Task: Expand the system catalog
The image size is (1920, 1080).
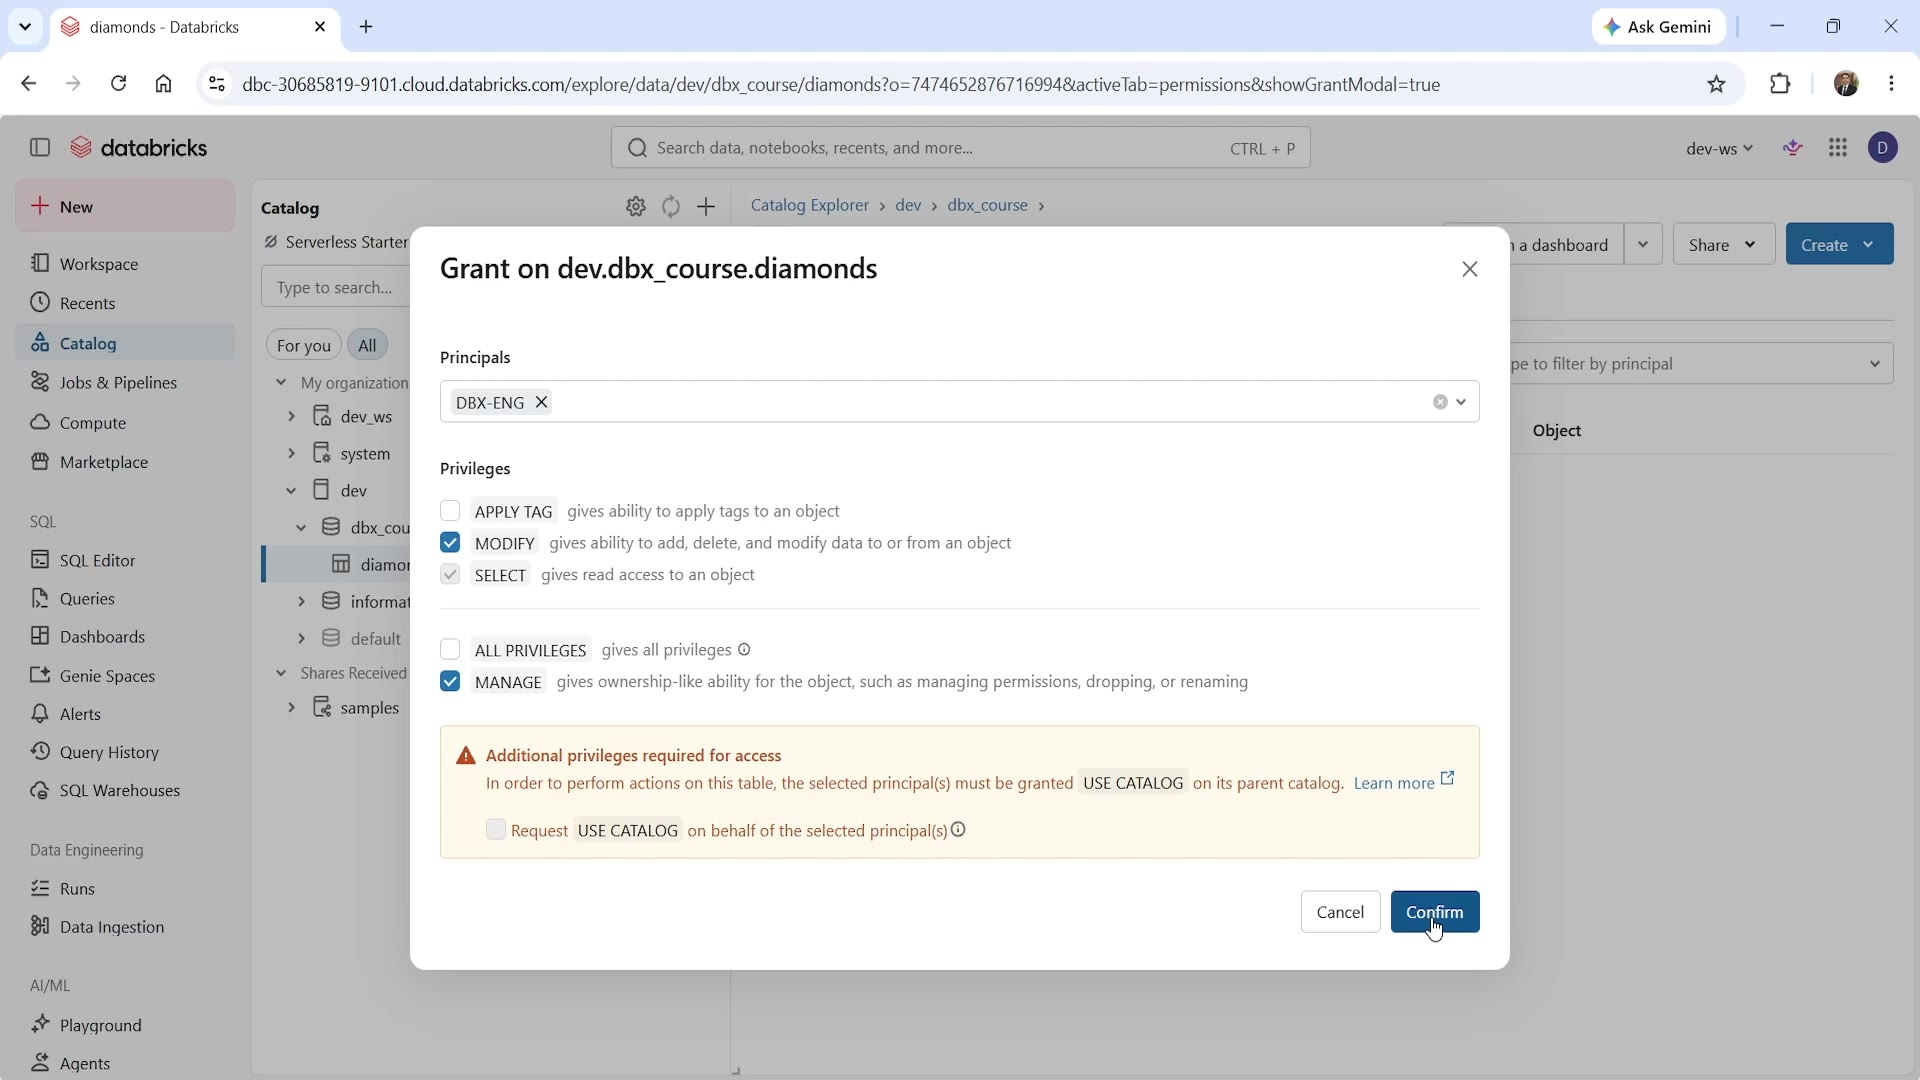Action: pyautogui.click(x=291, y=454)
